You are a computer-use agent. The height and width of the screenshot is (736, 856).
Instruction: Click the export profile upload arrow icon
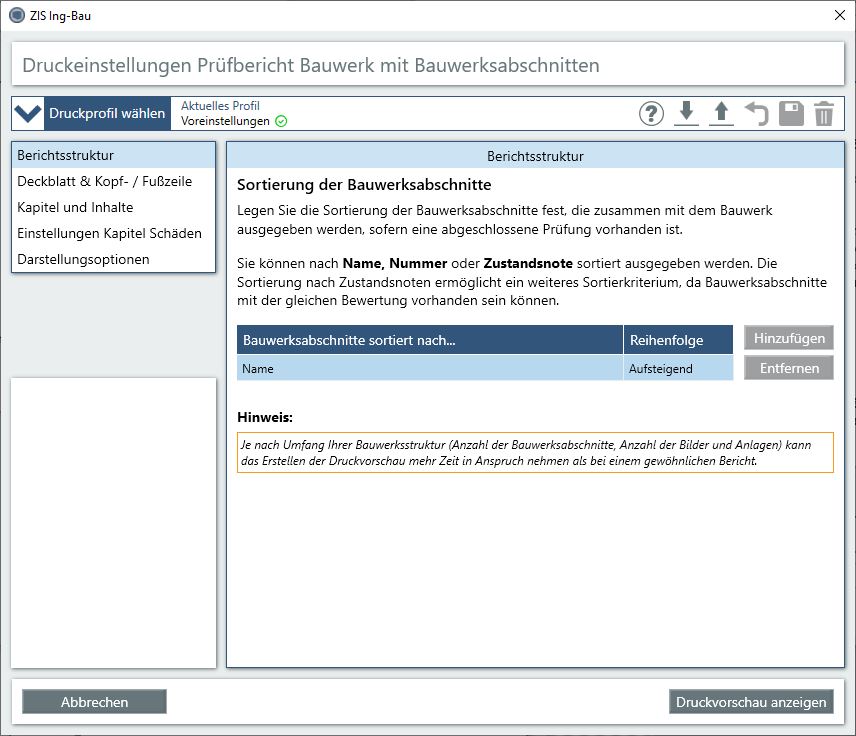coord(721,114)
